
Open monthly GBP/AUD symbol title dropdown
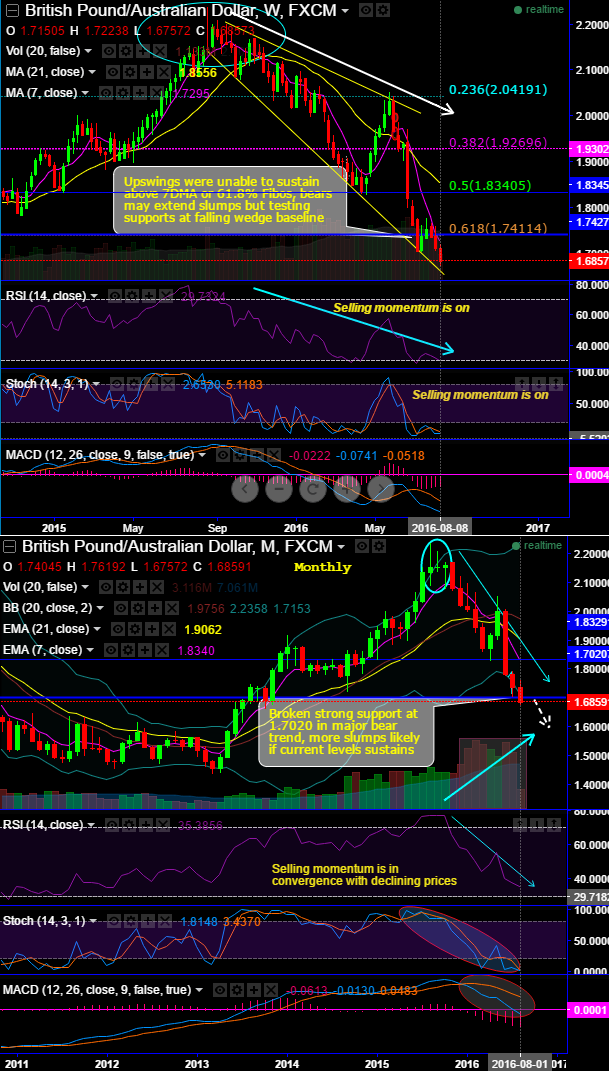click(341, 546)
